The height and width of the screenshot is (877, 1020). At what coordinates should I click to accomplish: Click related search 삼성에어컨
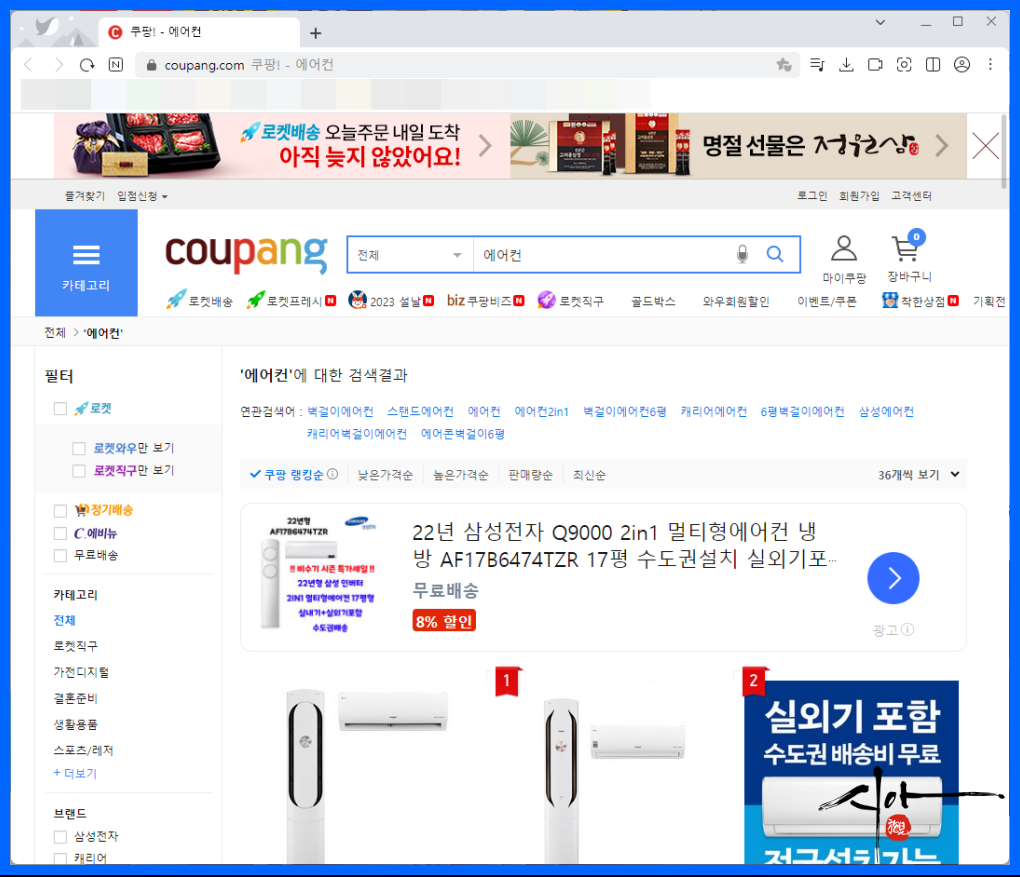(x=886, y=411)
